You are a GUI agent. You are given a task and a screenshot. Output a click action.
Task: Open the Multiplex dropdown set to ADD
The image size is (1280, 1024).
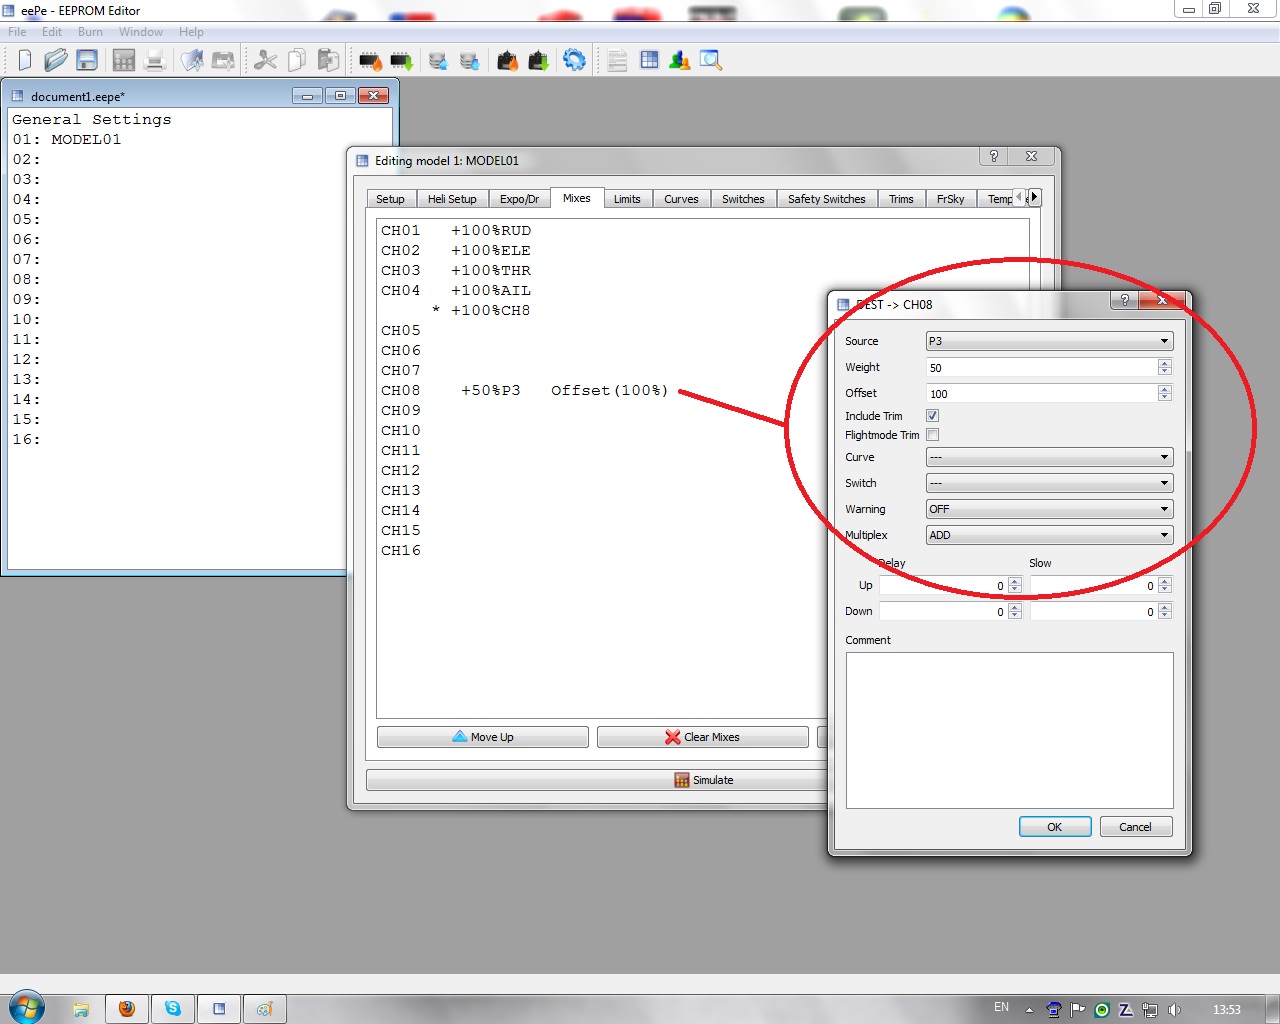(1049, 535)
